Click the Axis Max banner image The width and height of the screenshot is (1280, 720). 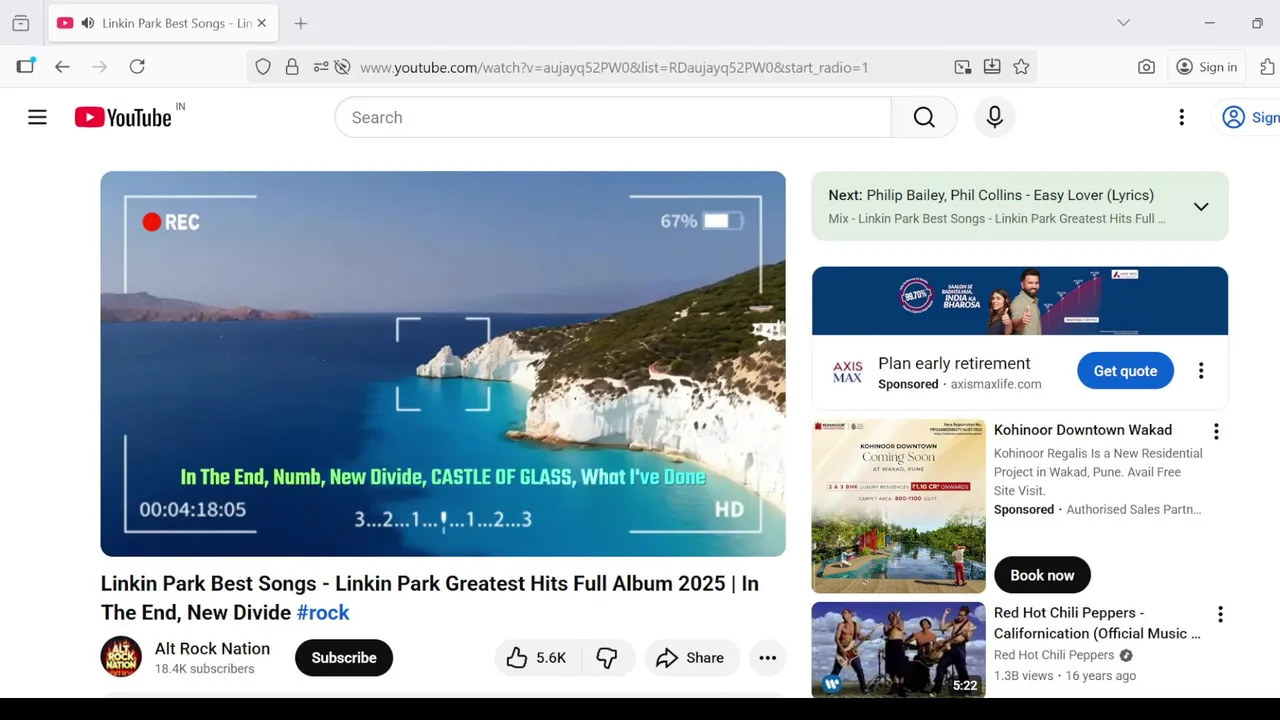tap(1020, 301)
